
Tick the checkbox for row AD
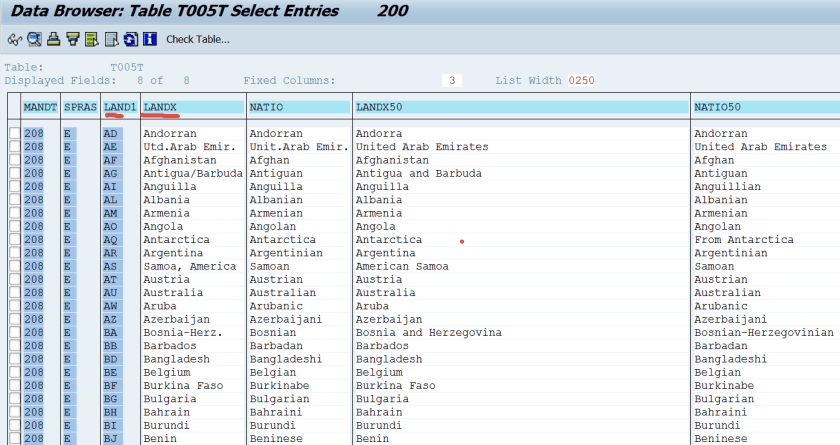point(14,133)
